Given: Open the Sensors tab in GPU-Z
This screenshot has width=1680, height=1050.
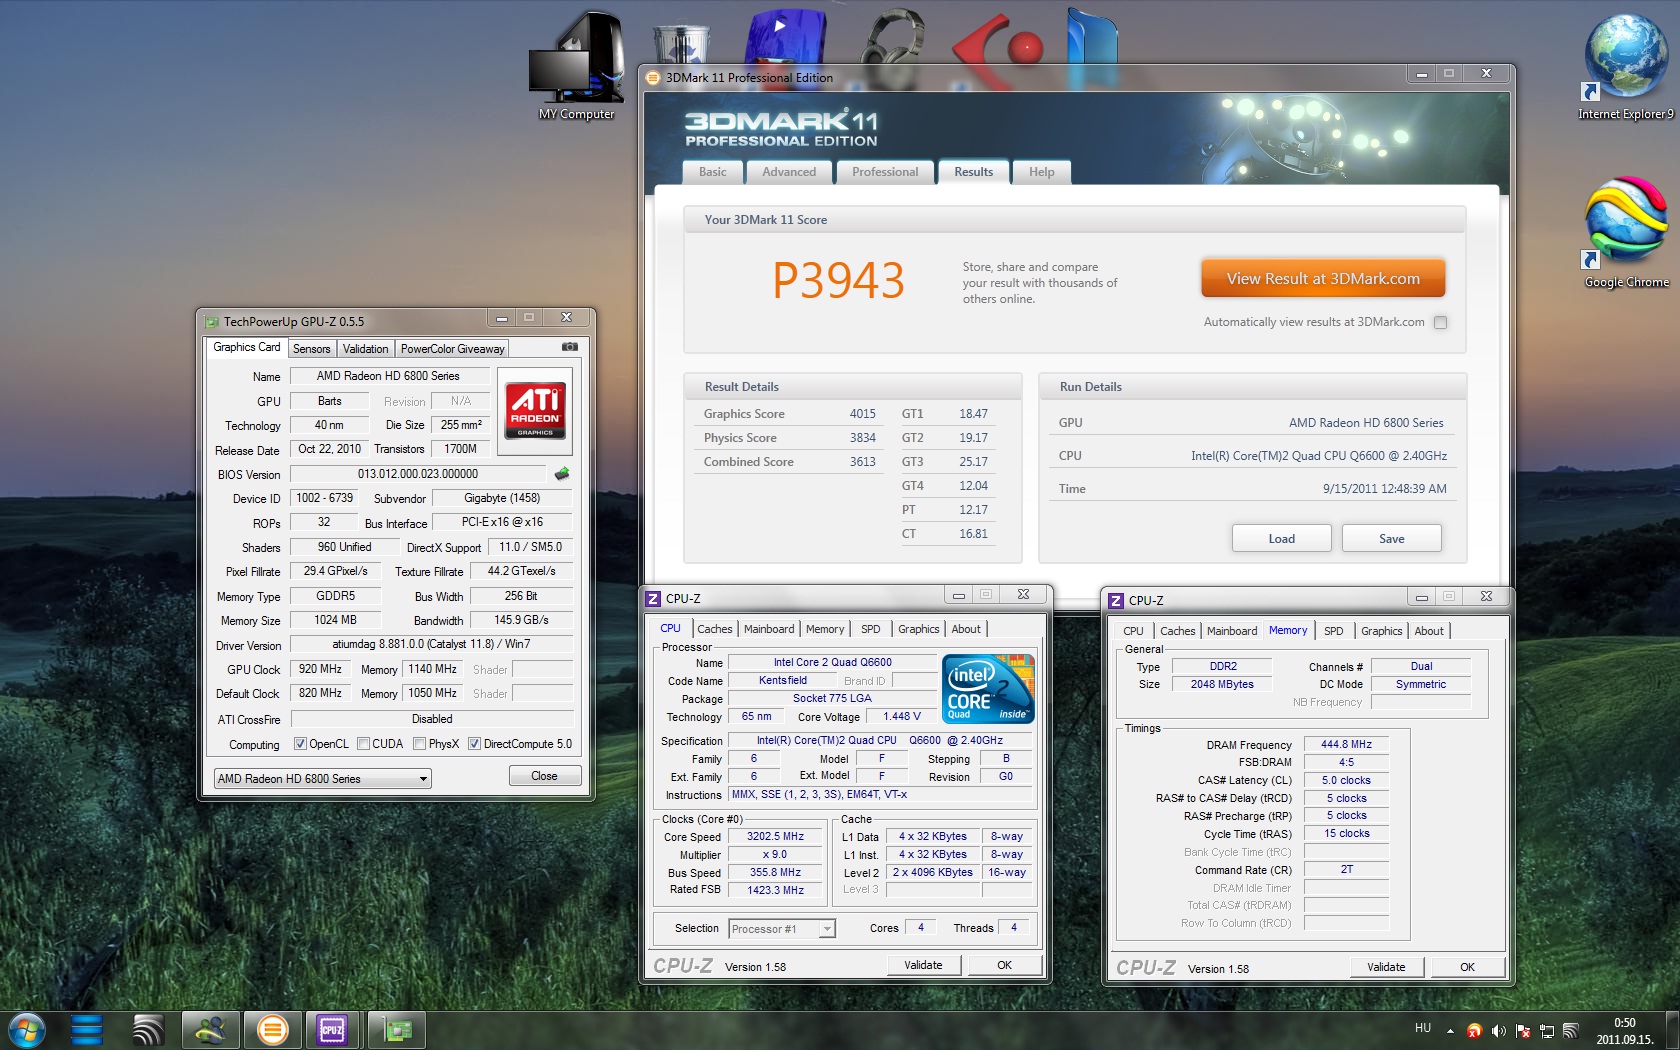Looking at the screenshot, I should click(x=312, y=349).
